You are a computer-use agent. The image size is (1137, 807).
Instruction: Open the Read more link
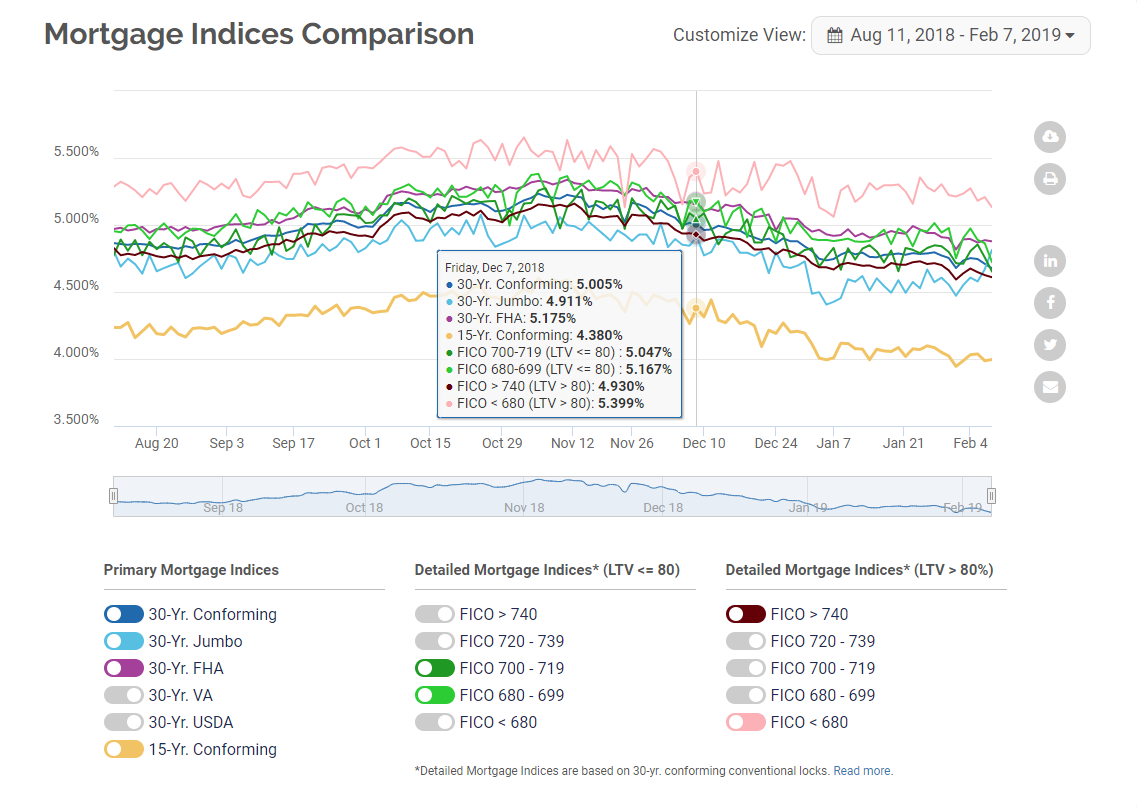862,771
